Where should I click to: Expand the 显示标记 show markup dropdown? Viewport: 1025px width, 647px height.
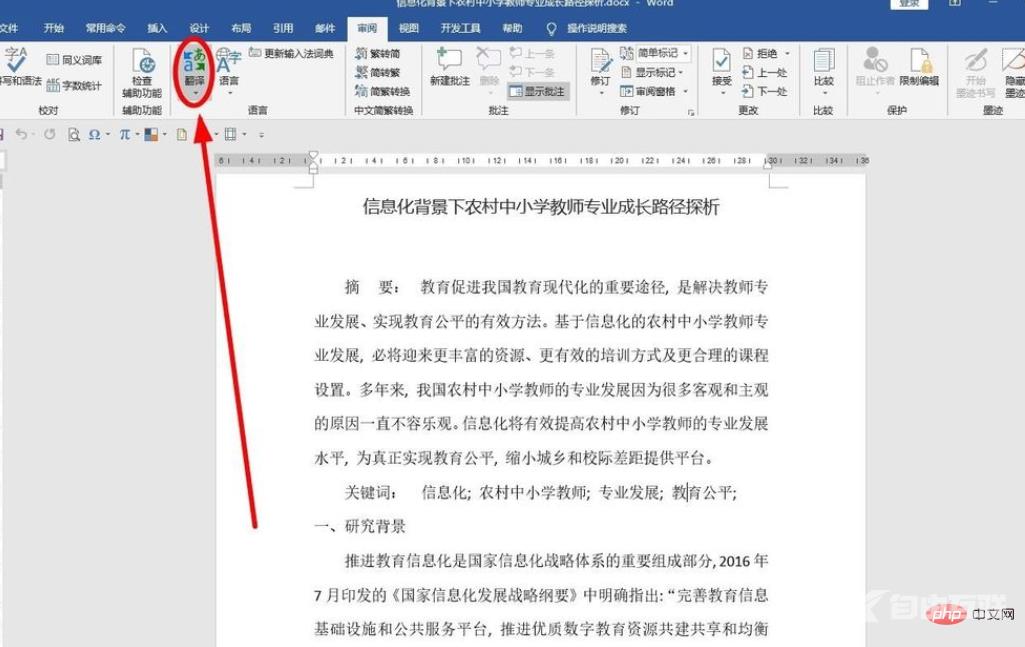tap(683, 72)
